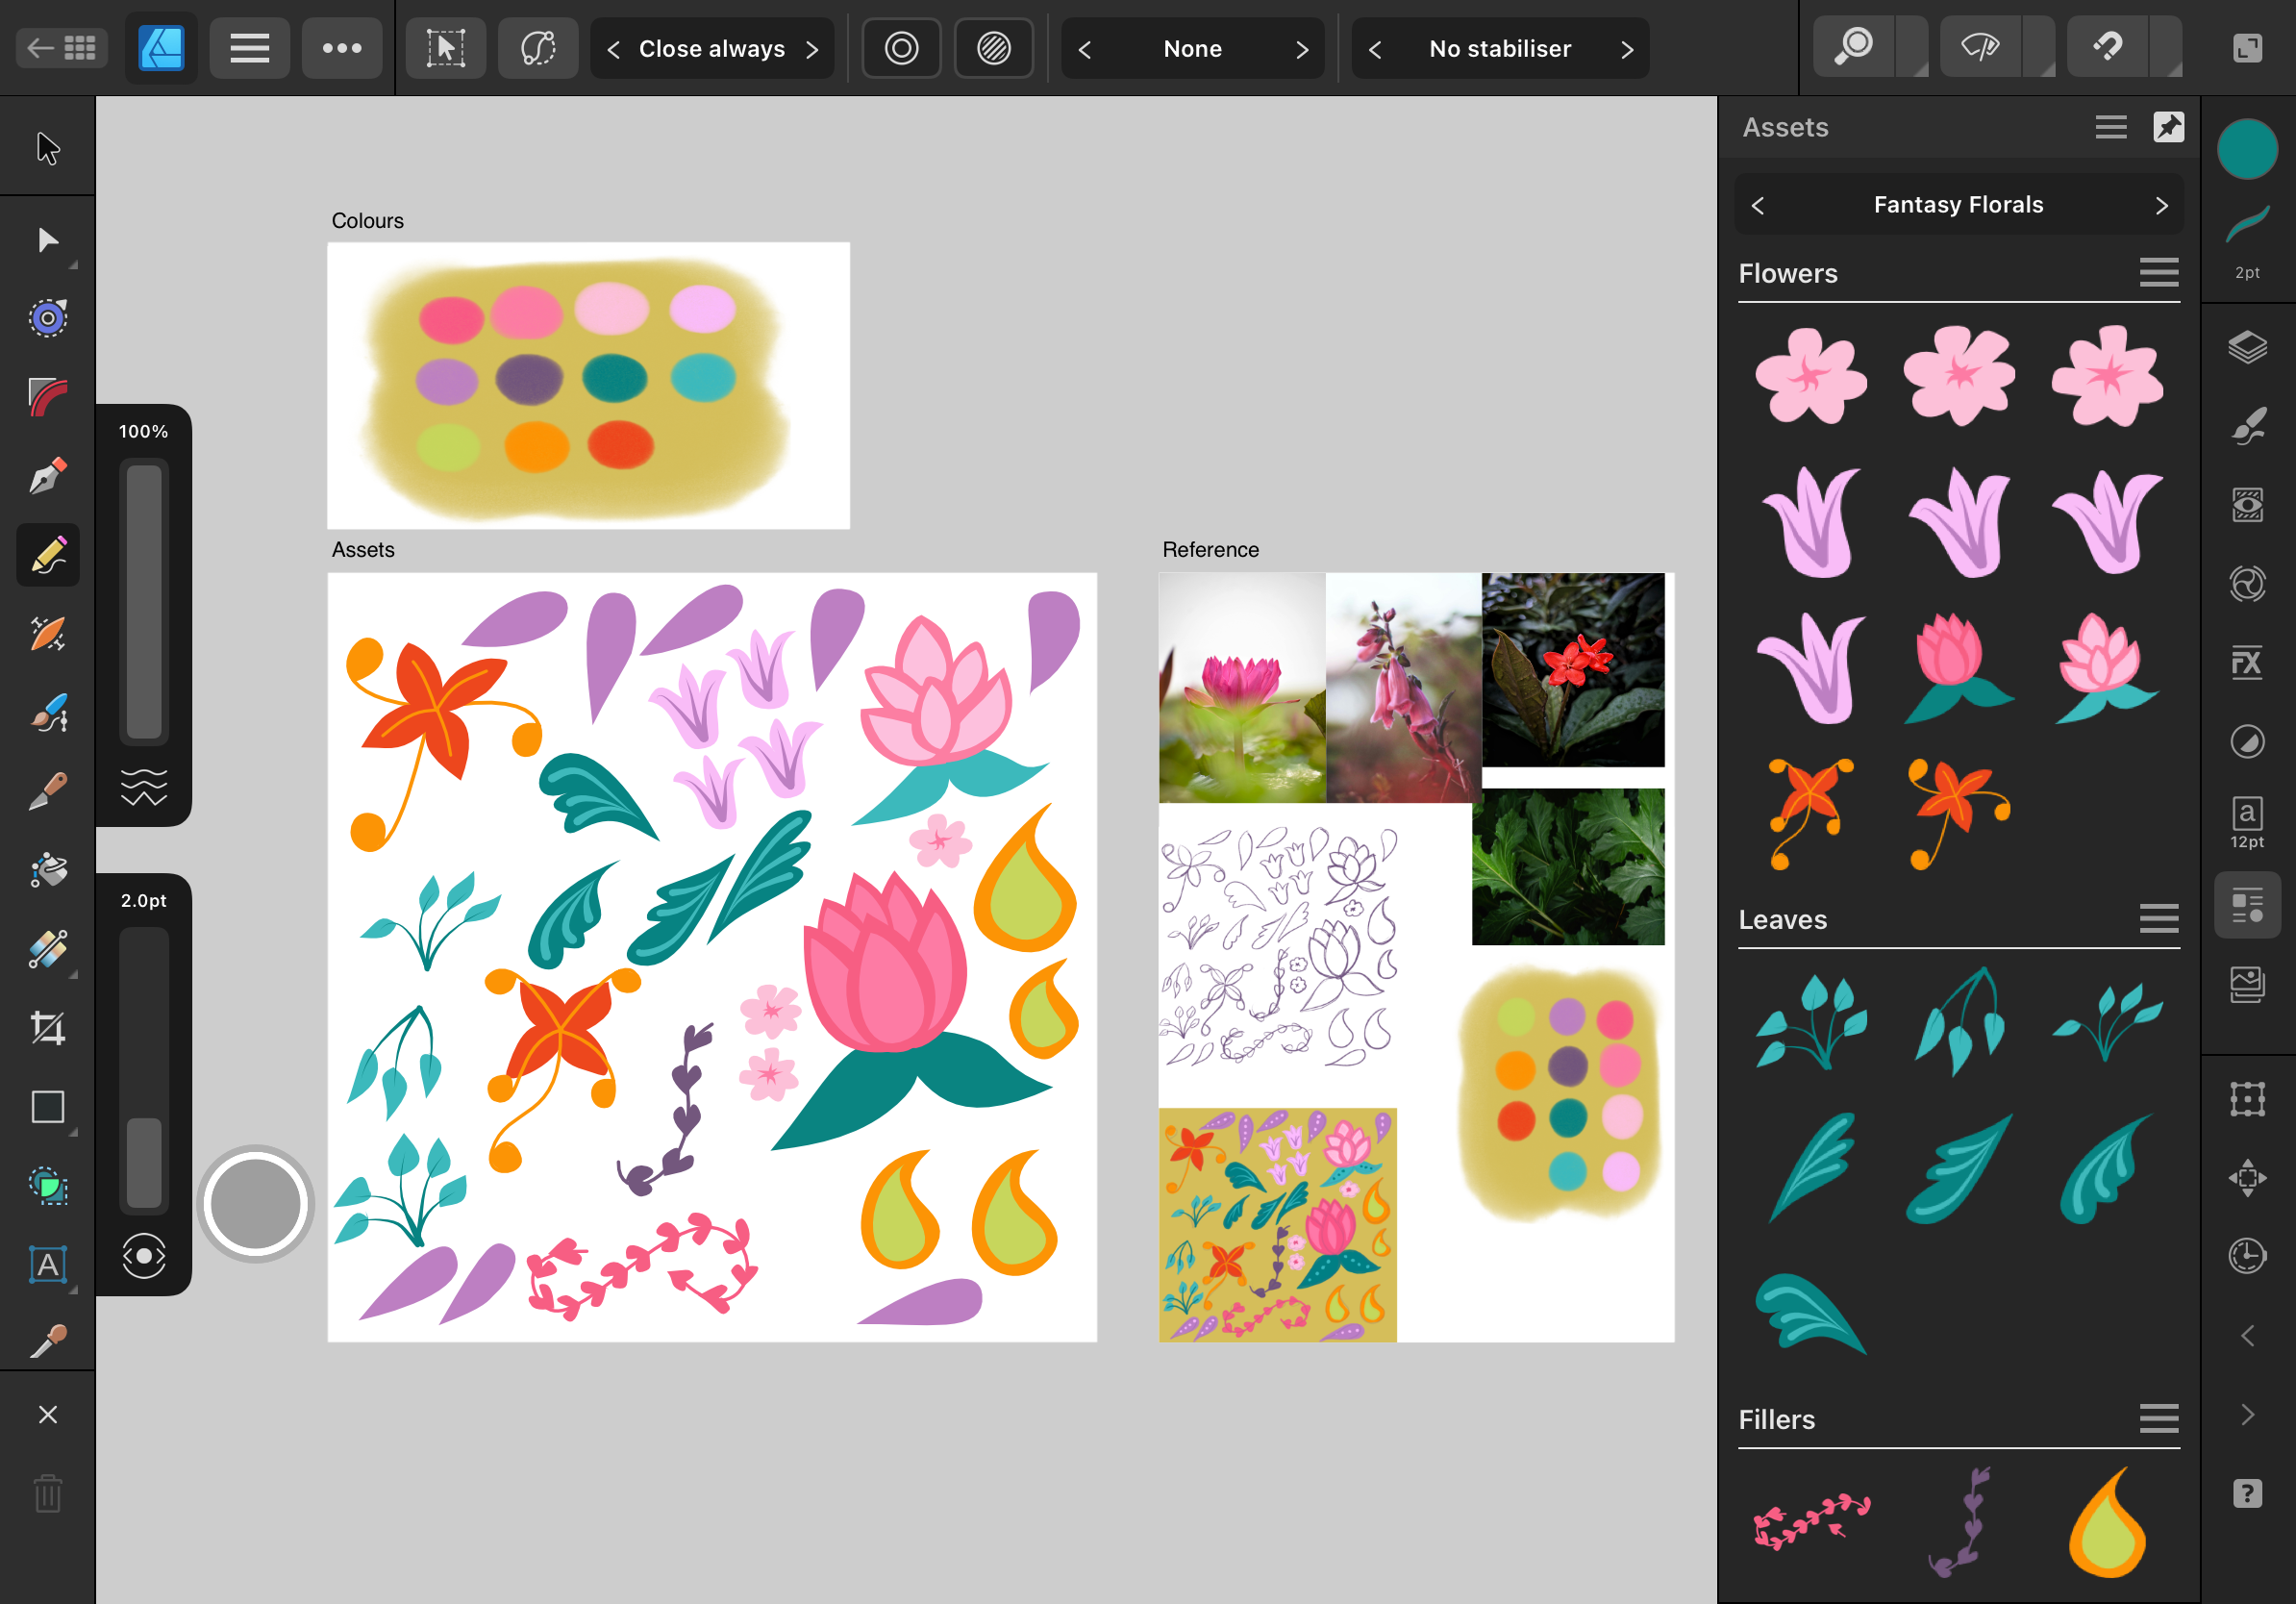Open the Flowers subcategory menu
2296x1604 pixels.
coord(2158,272)
